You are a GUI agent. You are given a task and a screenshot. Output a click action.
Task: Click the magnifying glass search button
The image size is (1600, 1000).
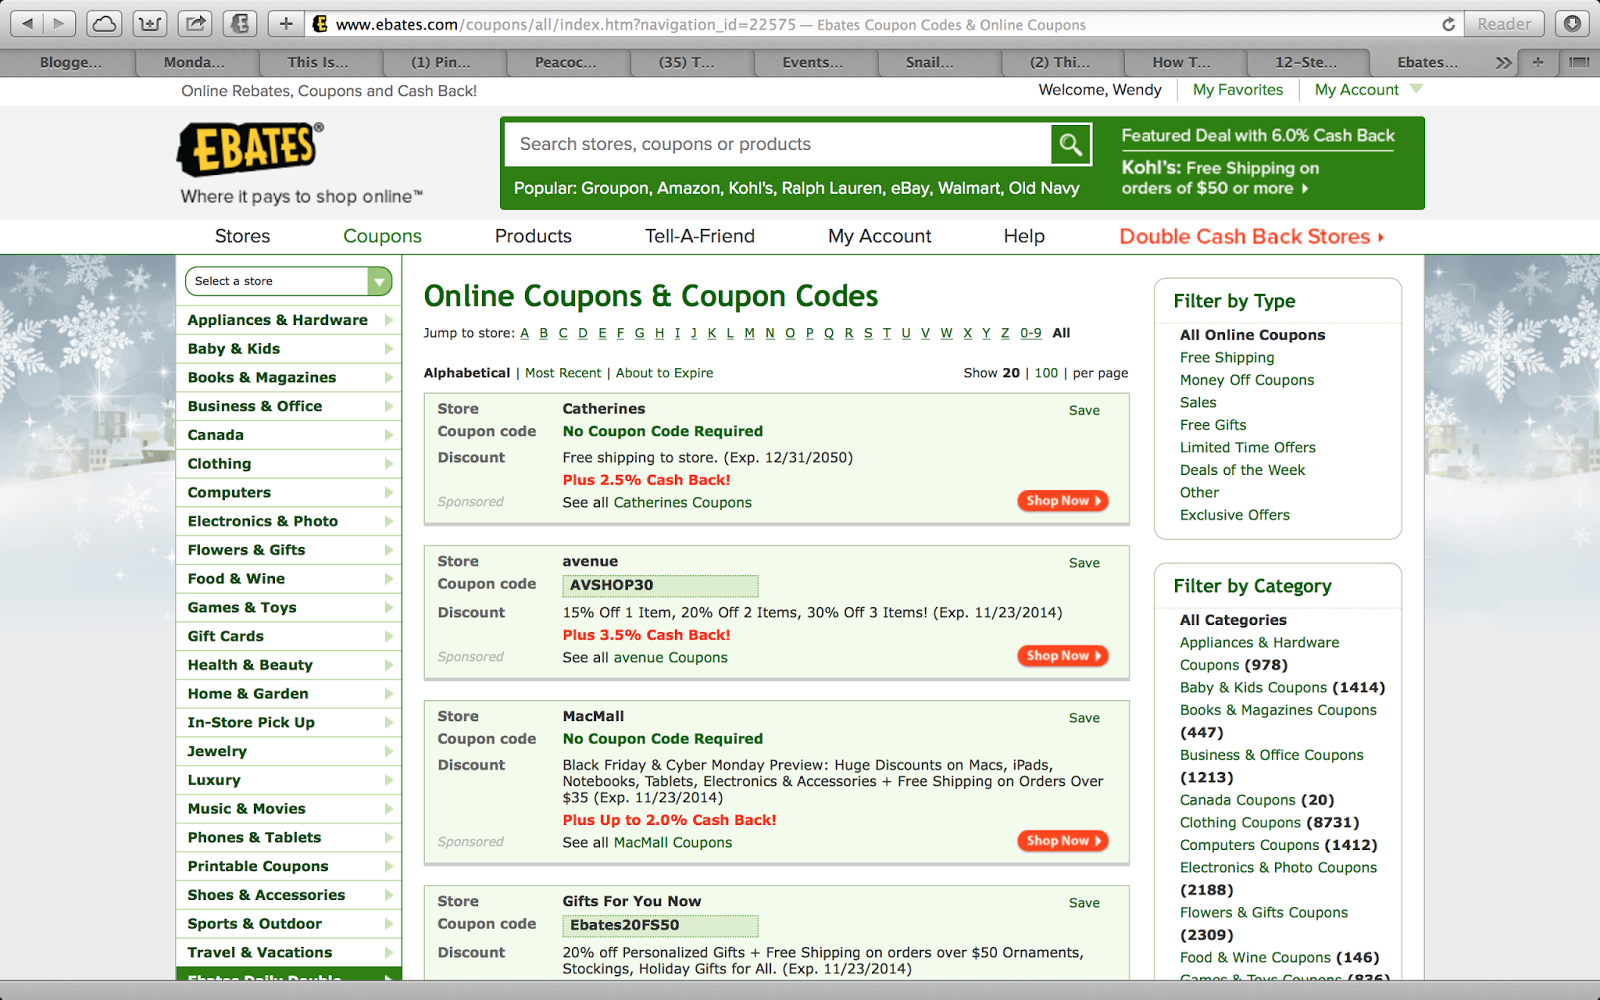(1070, 145)
